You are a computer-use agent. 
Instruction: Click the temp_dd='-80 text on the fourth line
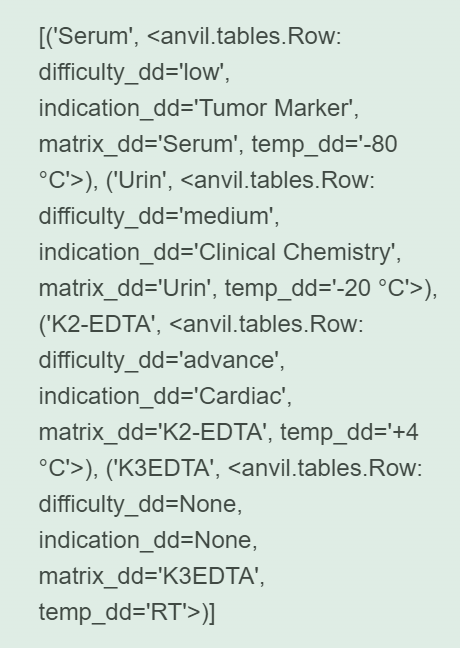click(x=324, y=145)
